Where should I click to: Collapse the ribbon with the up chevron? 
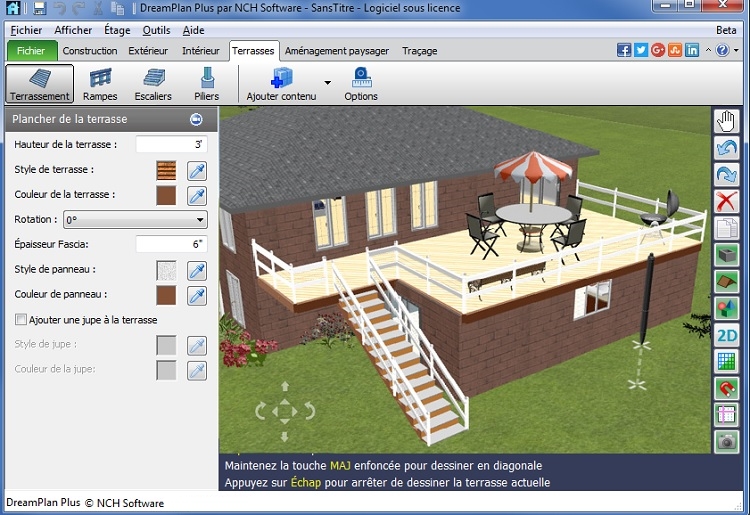(708, 50)
